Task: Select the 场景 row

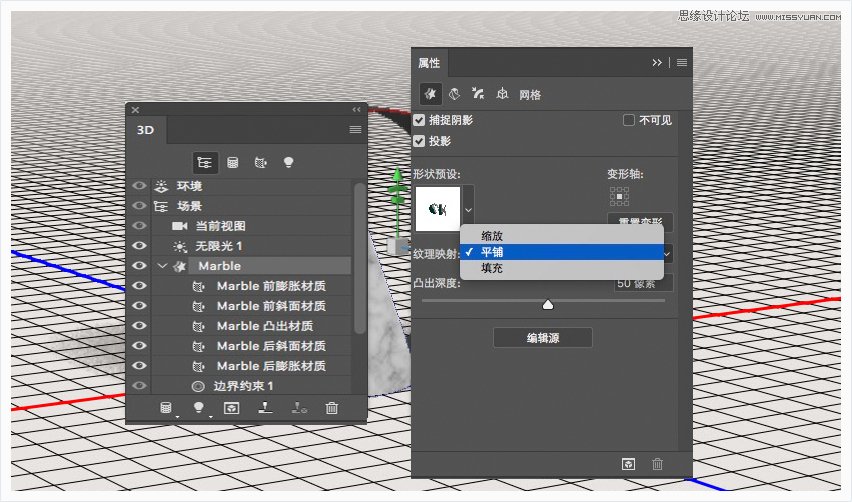Action: click(x=252, y=206)
